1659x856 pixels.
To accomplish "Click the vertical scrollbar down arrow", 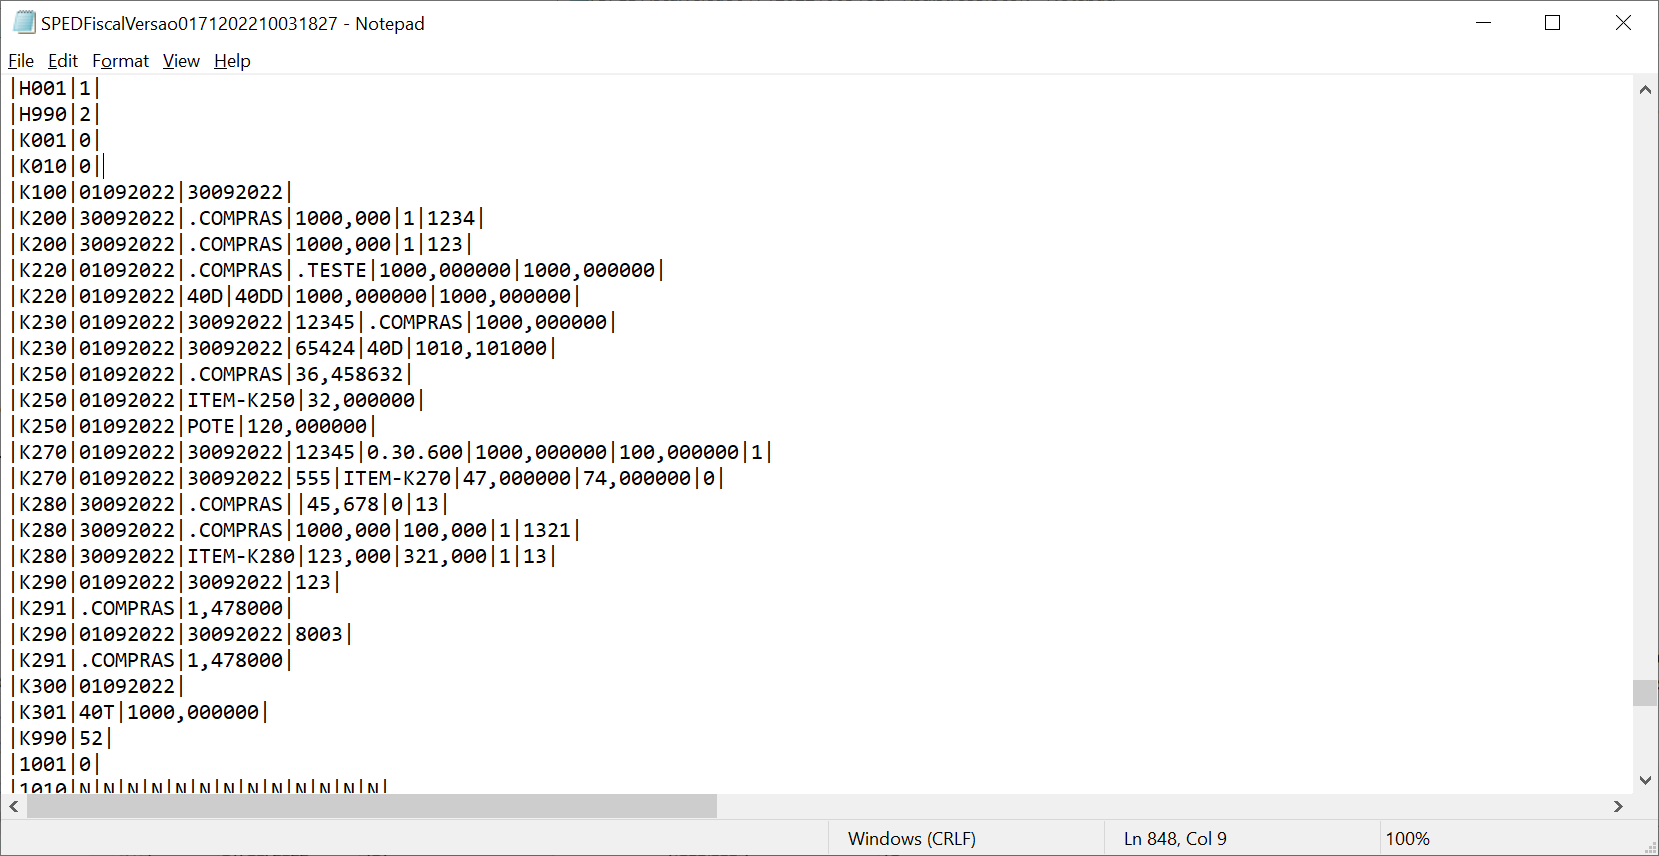I will tap(1645, 781).
